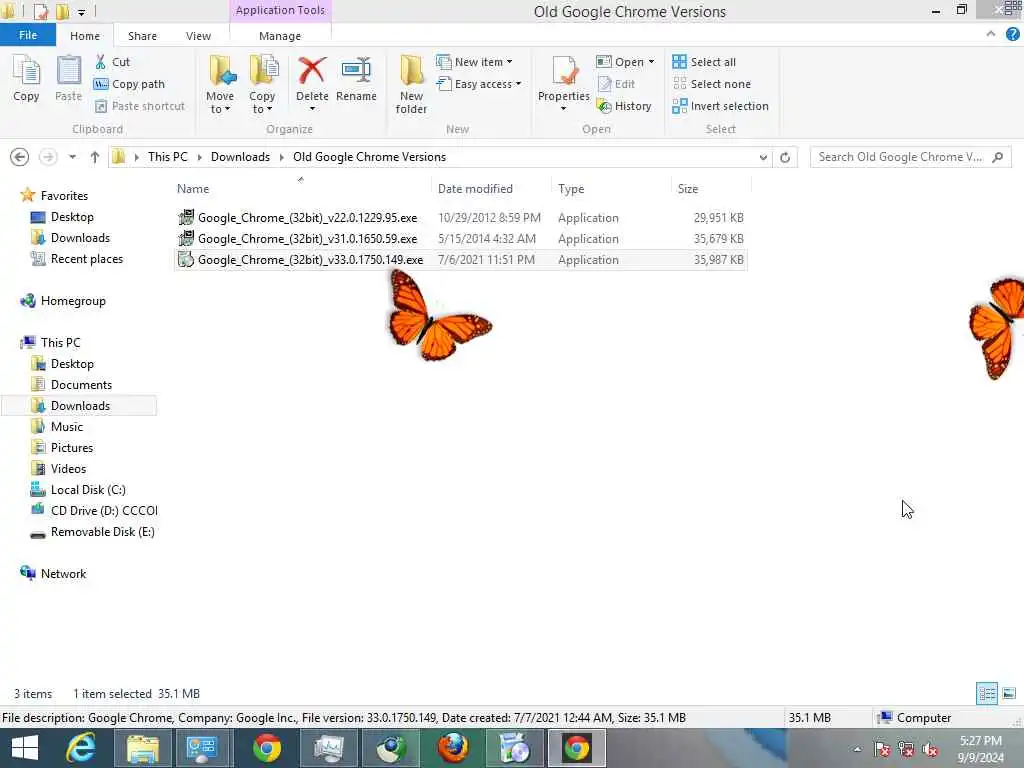Viewport: 1024px width, 768px height.
Task: Click Downloads in the address breadcrumb
Action: click(240, 157)
